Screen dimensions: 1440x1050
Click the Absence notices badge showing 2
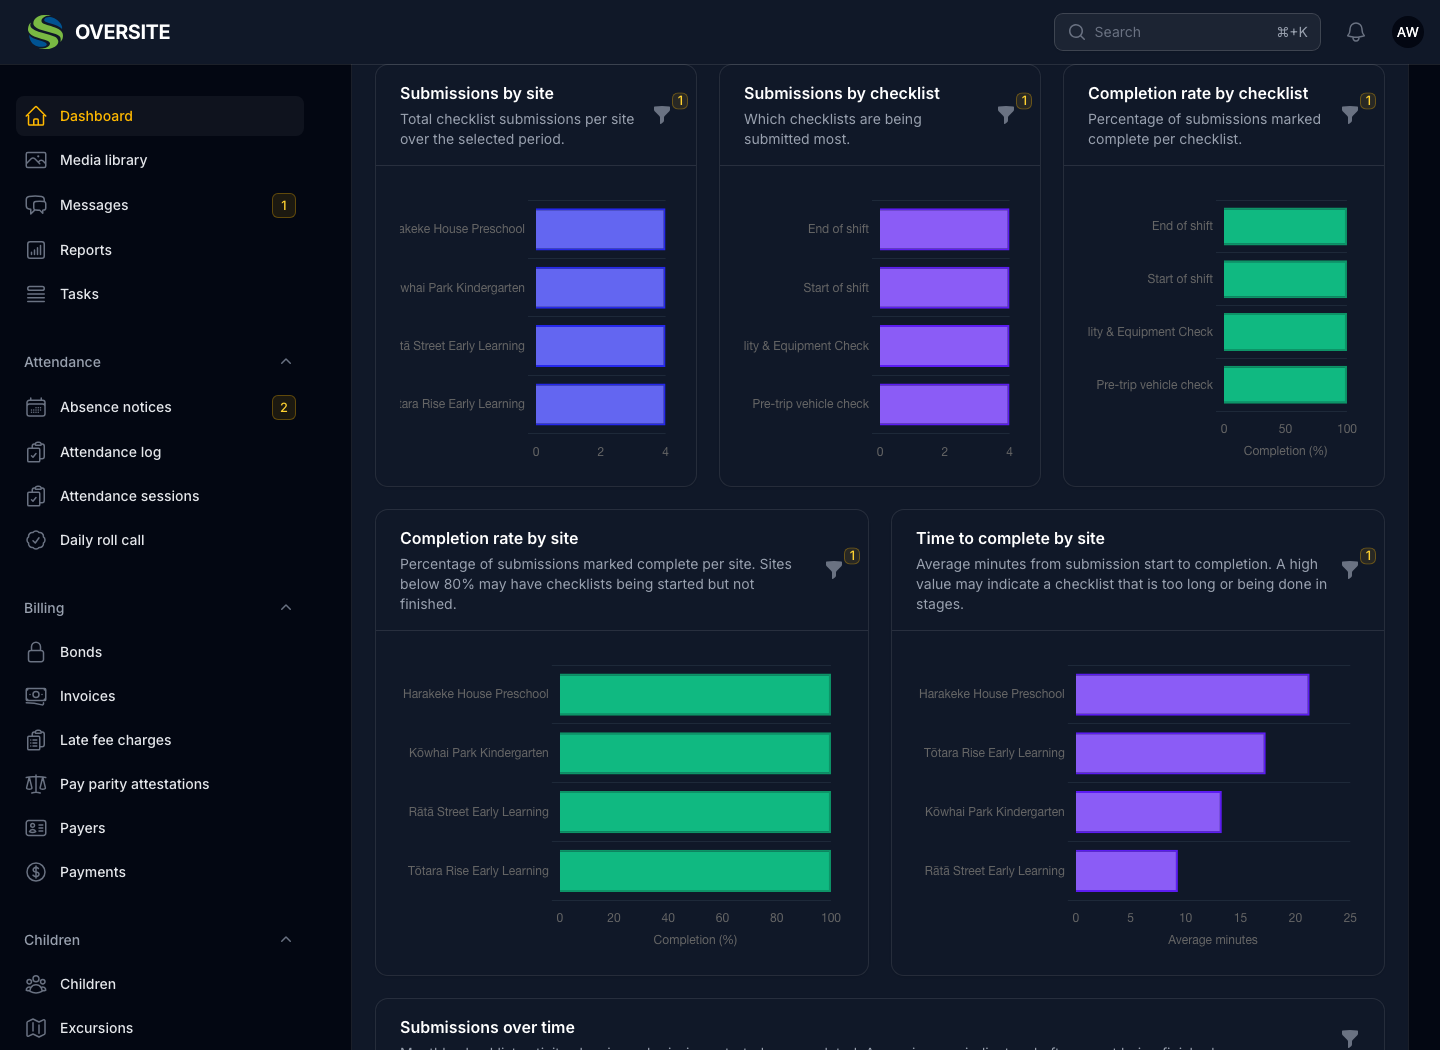click(x=284, y=407)
